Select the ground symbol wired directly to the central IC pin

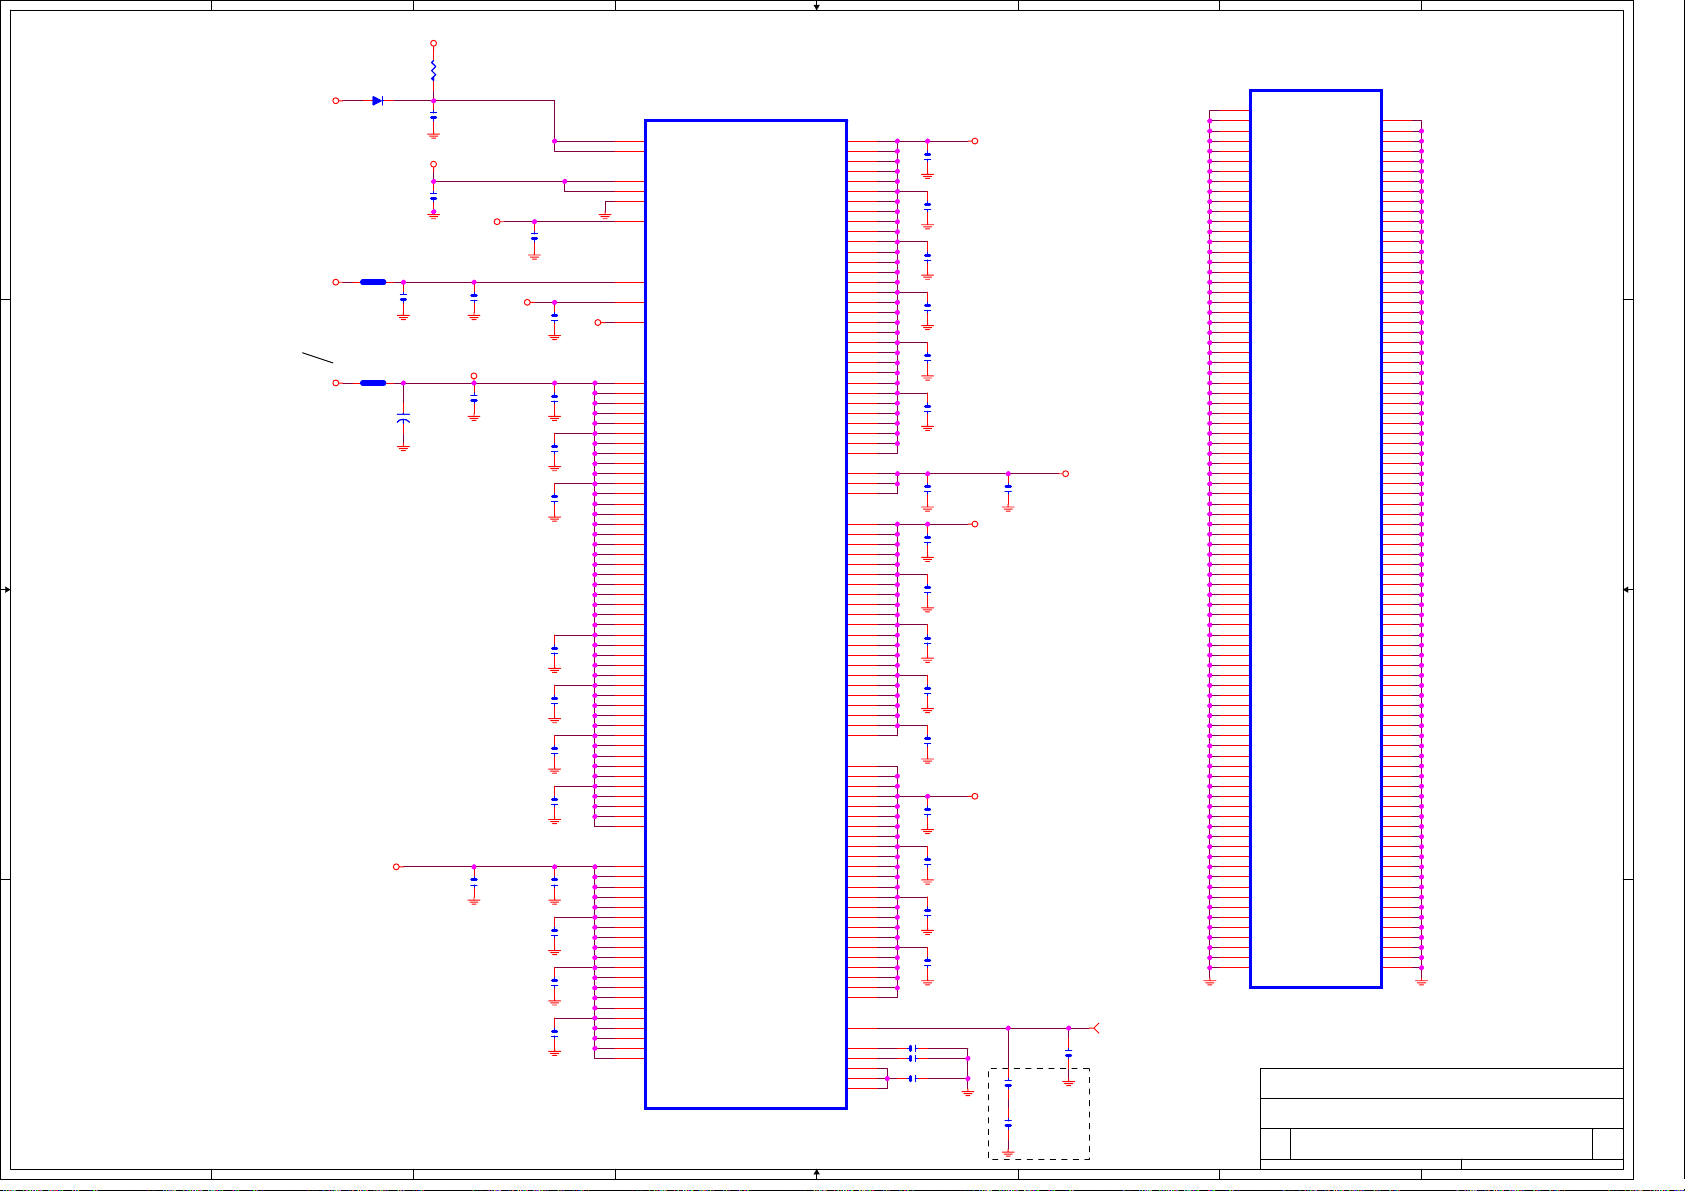605,215
